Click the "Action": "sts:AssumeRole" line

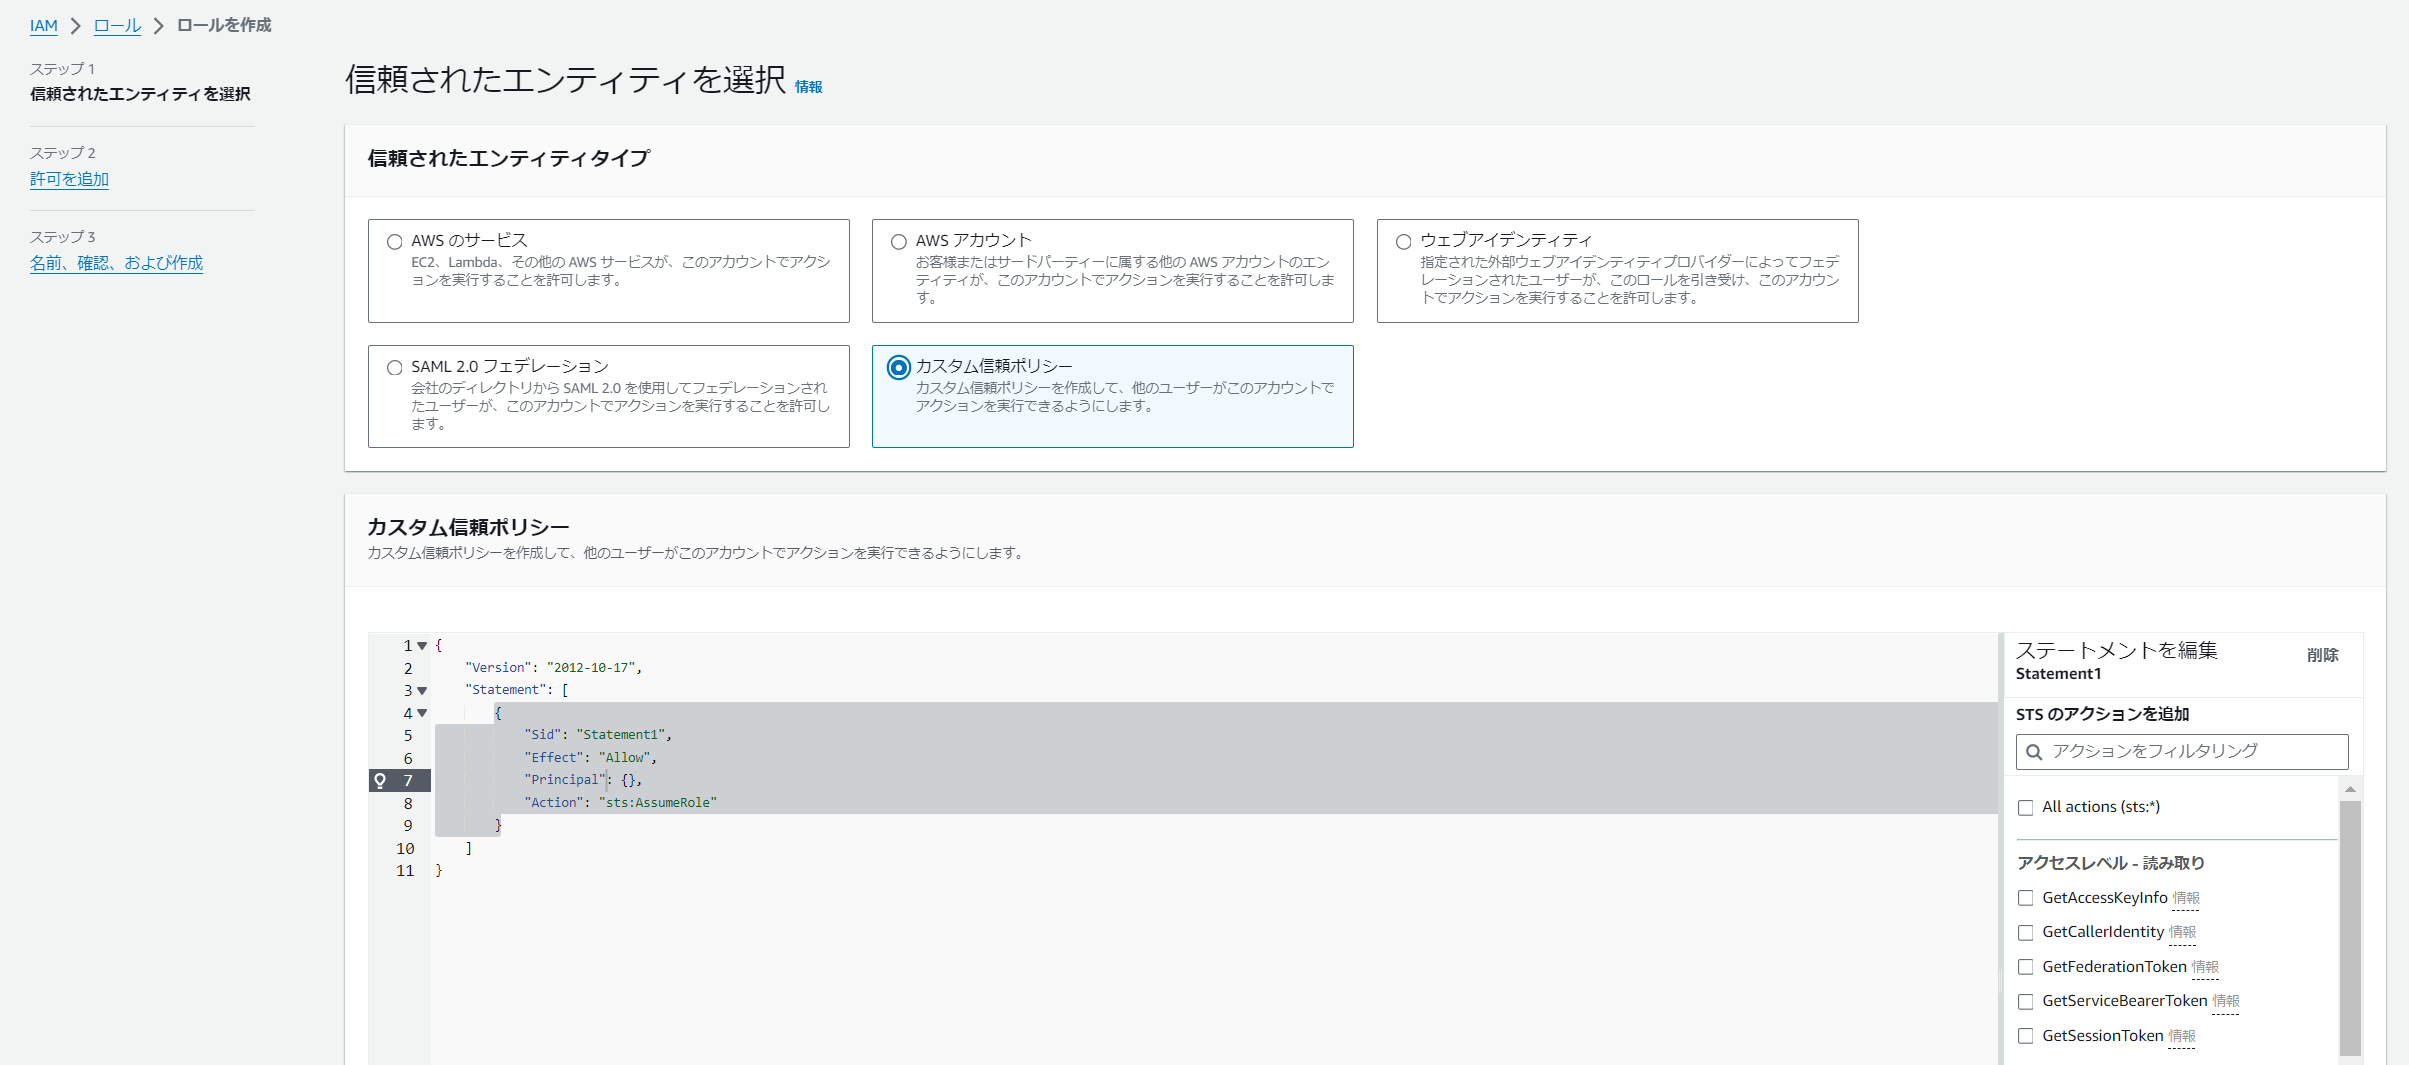point(620,803)
